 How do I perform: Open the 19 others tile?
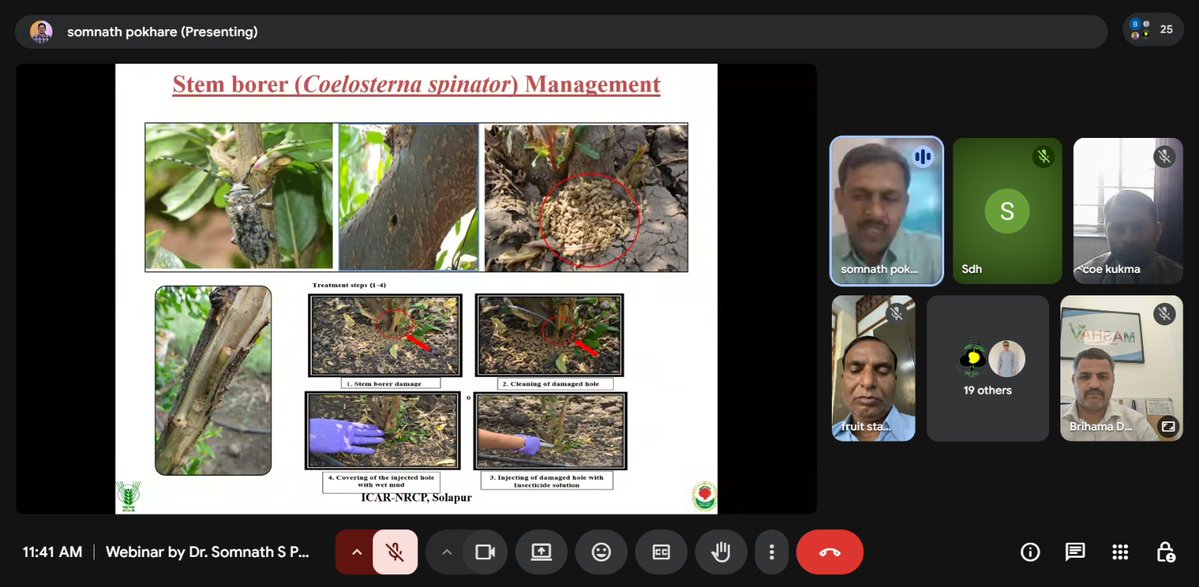987,368
